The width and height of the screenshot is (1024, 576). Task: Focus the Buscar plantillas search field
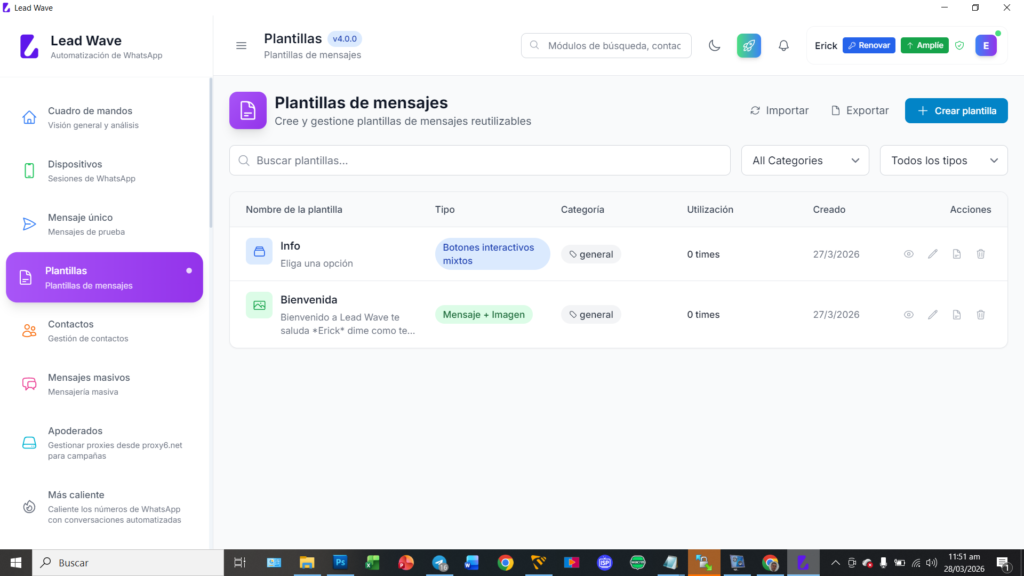tap(480, 160)
